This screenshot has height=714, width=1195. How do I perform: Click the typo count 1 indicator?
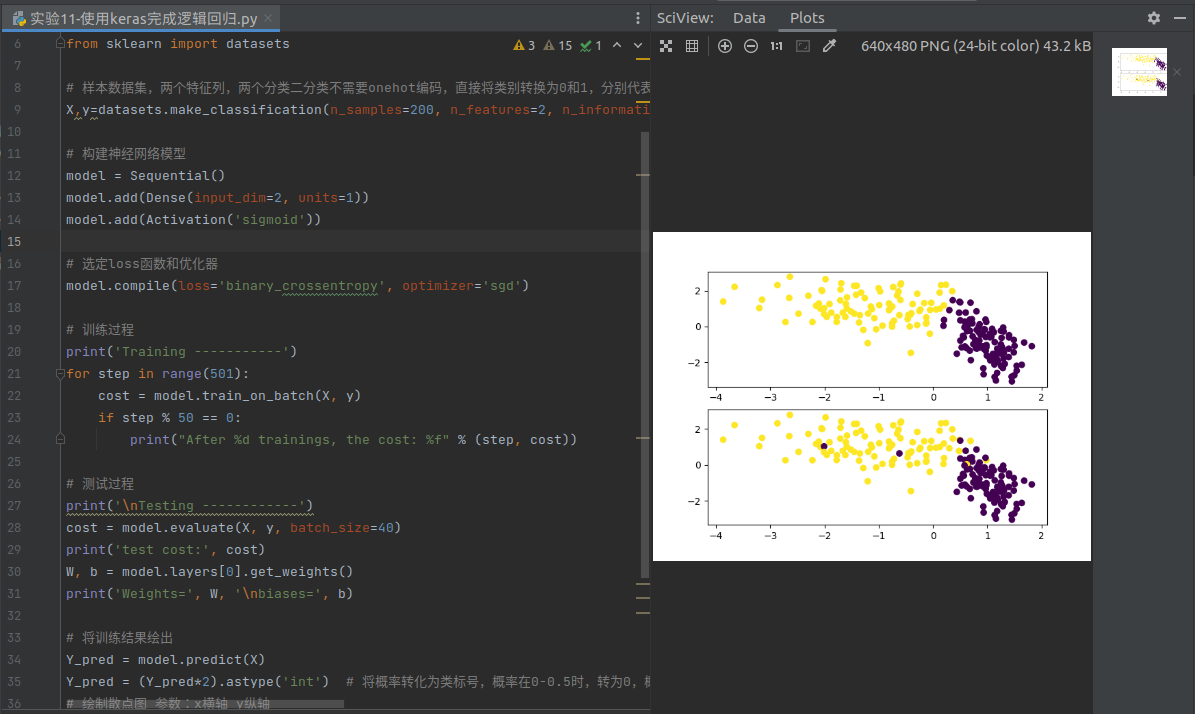point(591,46)
